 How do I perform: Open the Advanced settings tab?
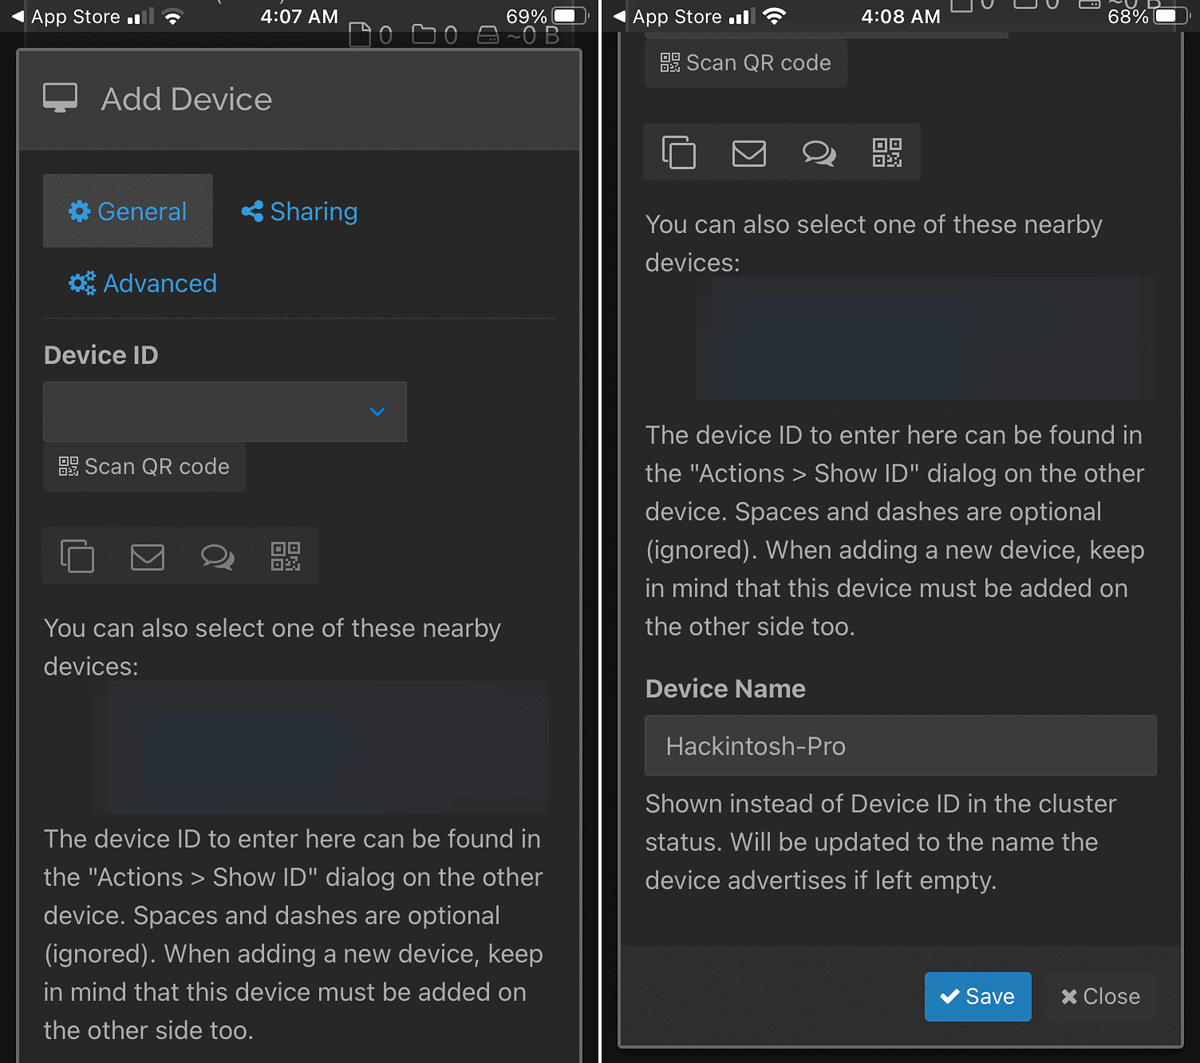pyautogui.click(x=141, y=283)
